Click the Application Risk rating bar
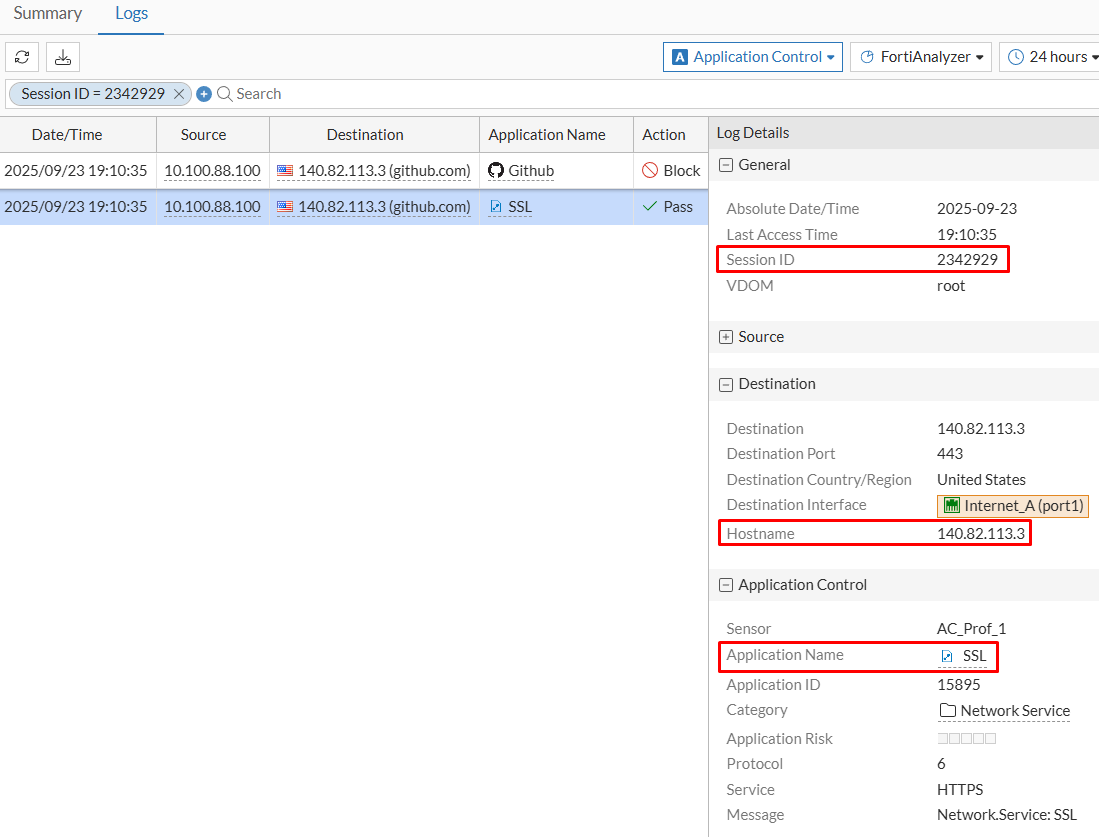The image size is (1099, 837). click(965, 738)
